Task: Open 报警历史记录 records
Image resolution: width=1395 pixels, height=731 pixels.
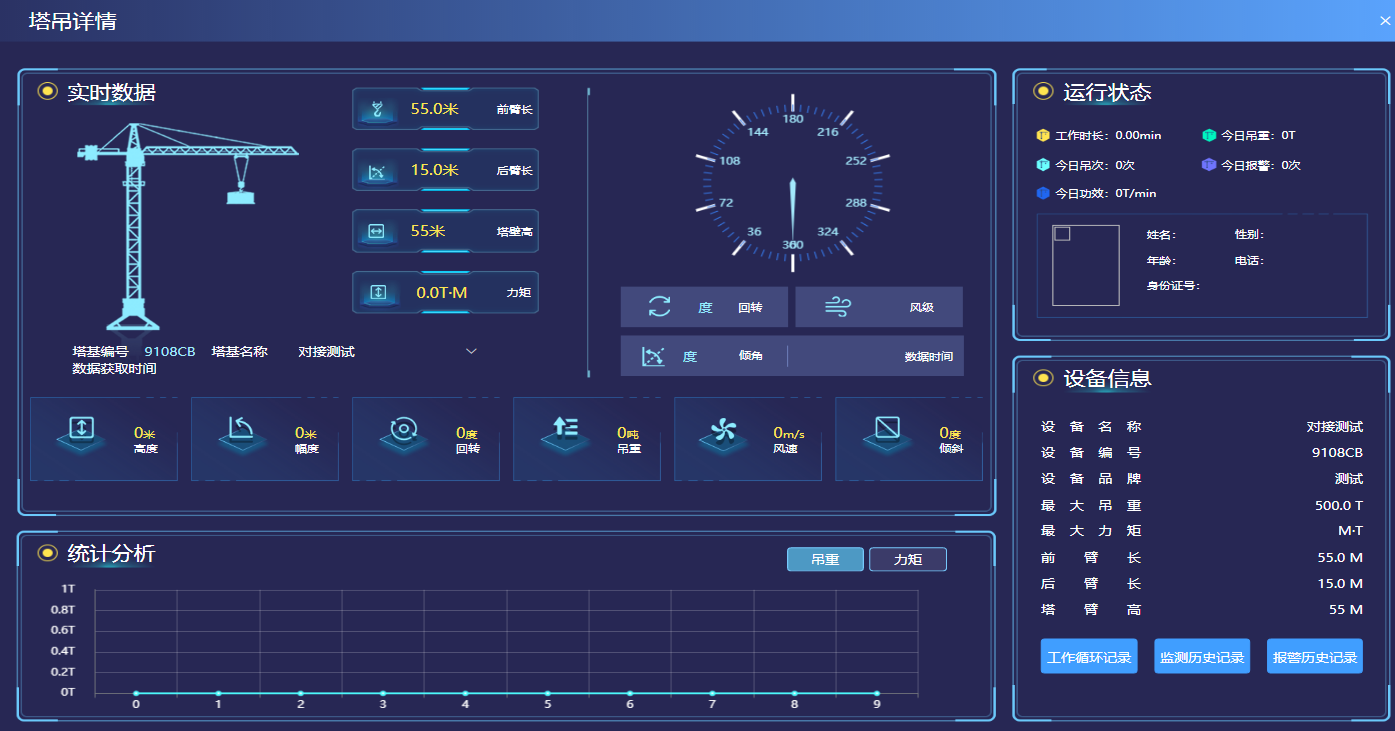Action: pos(1315,656)
